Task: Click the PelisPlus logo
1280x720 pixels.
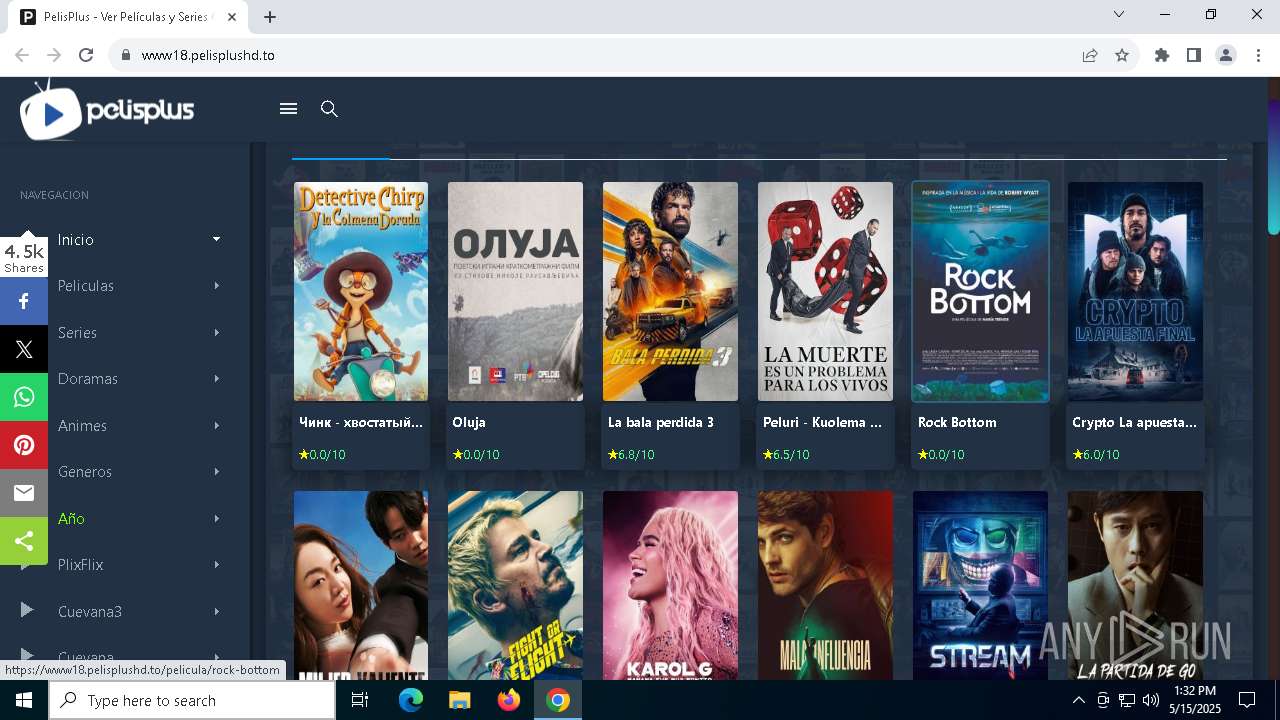Action: pos(107,110)
